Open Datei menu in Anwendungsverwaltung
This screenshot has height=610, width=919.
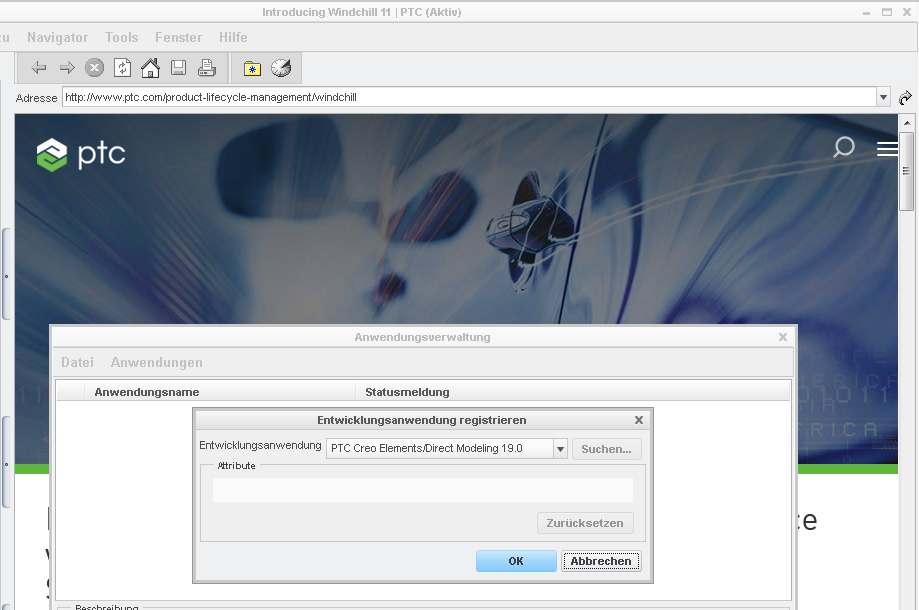pyautogui.click(x=77, y=363)
